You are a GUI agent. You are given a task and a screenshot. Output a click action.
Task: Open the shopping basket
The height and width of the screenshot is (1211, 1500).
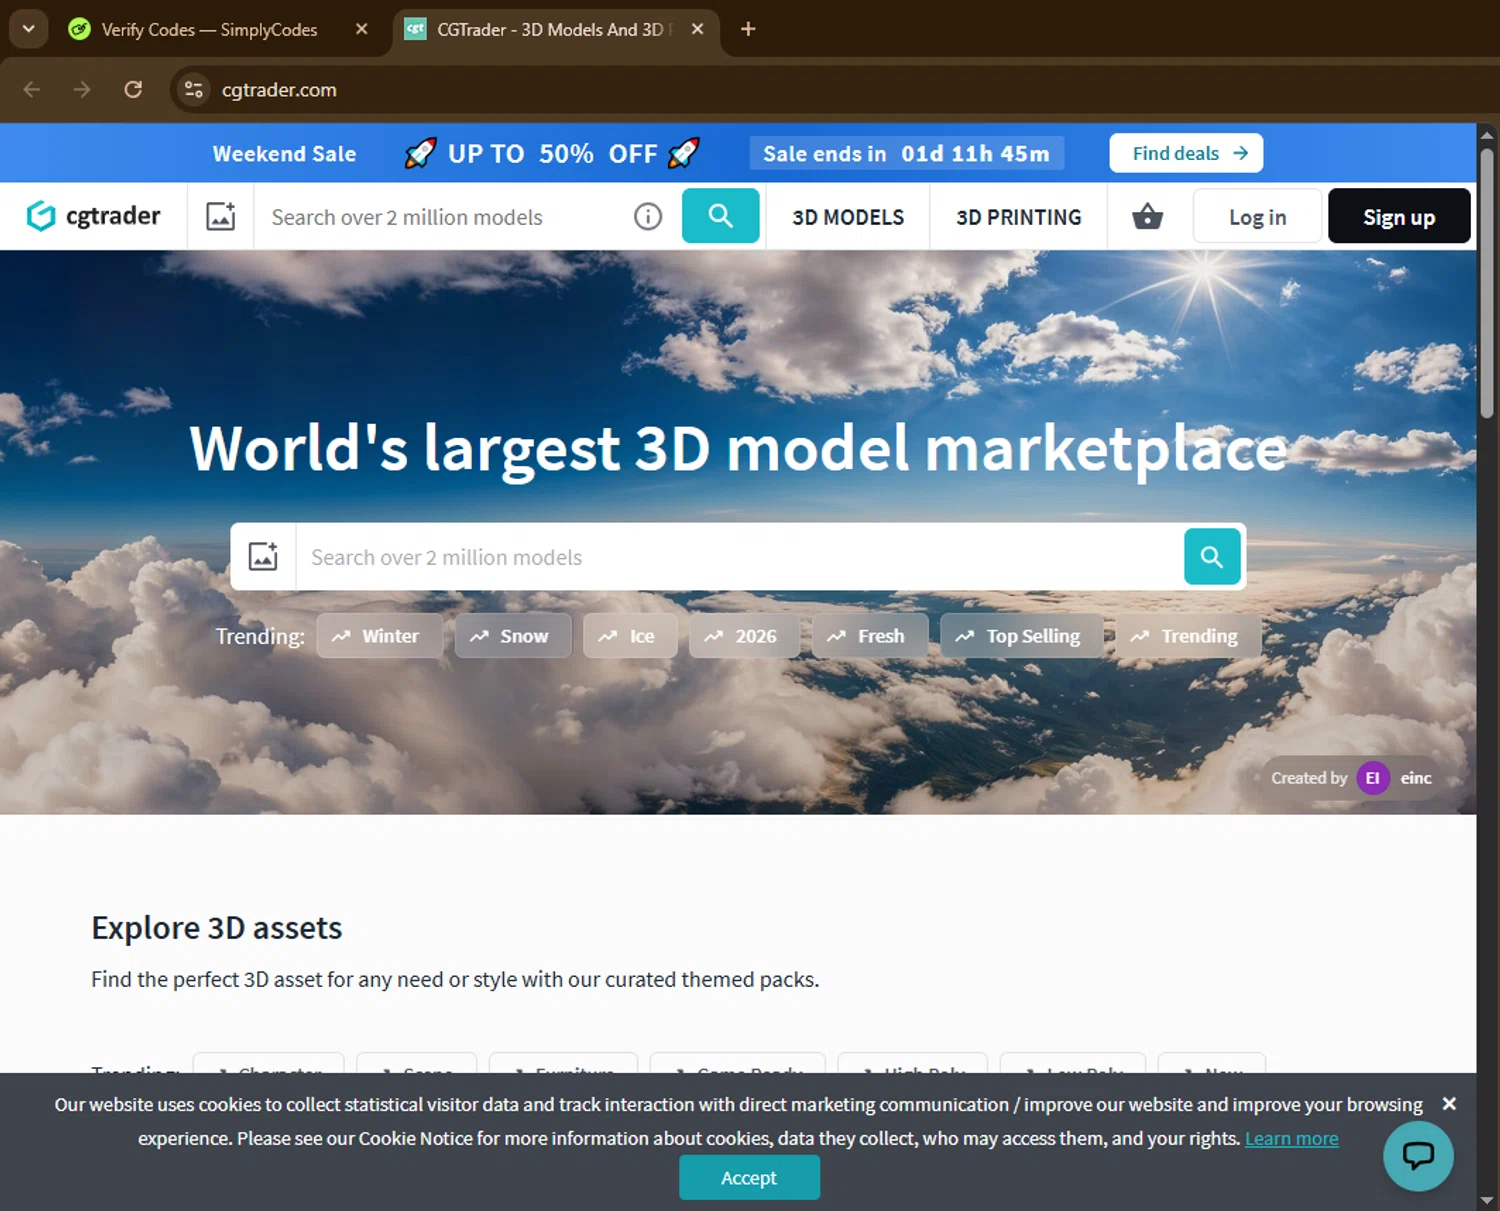tap(1148, 216)
